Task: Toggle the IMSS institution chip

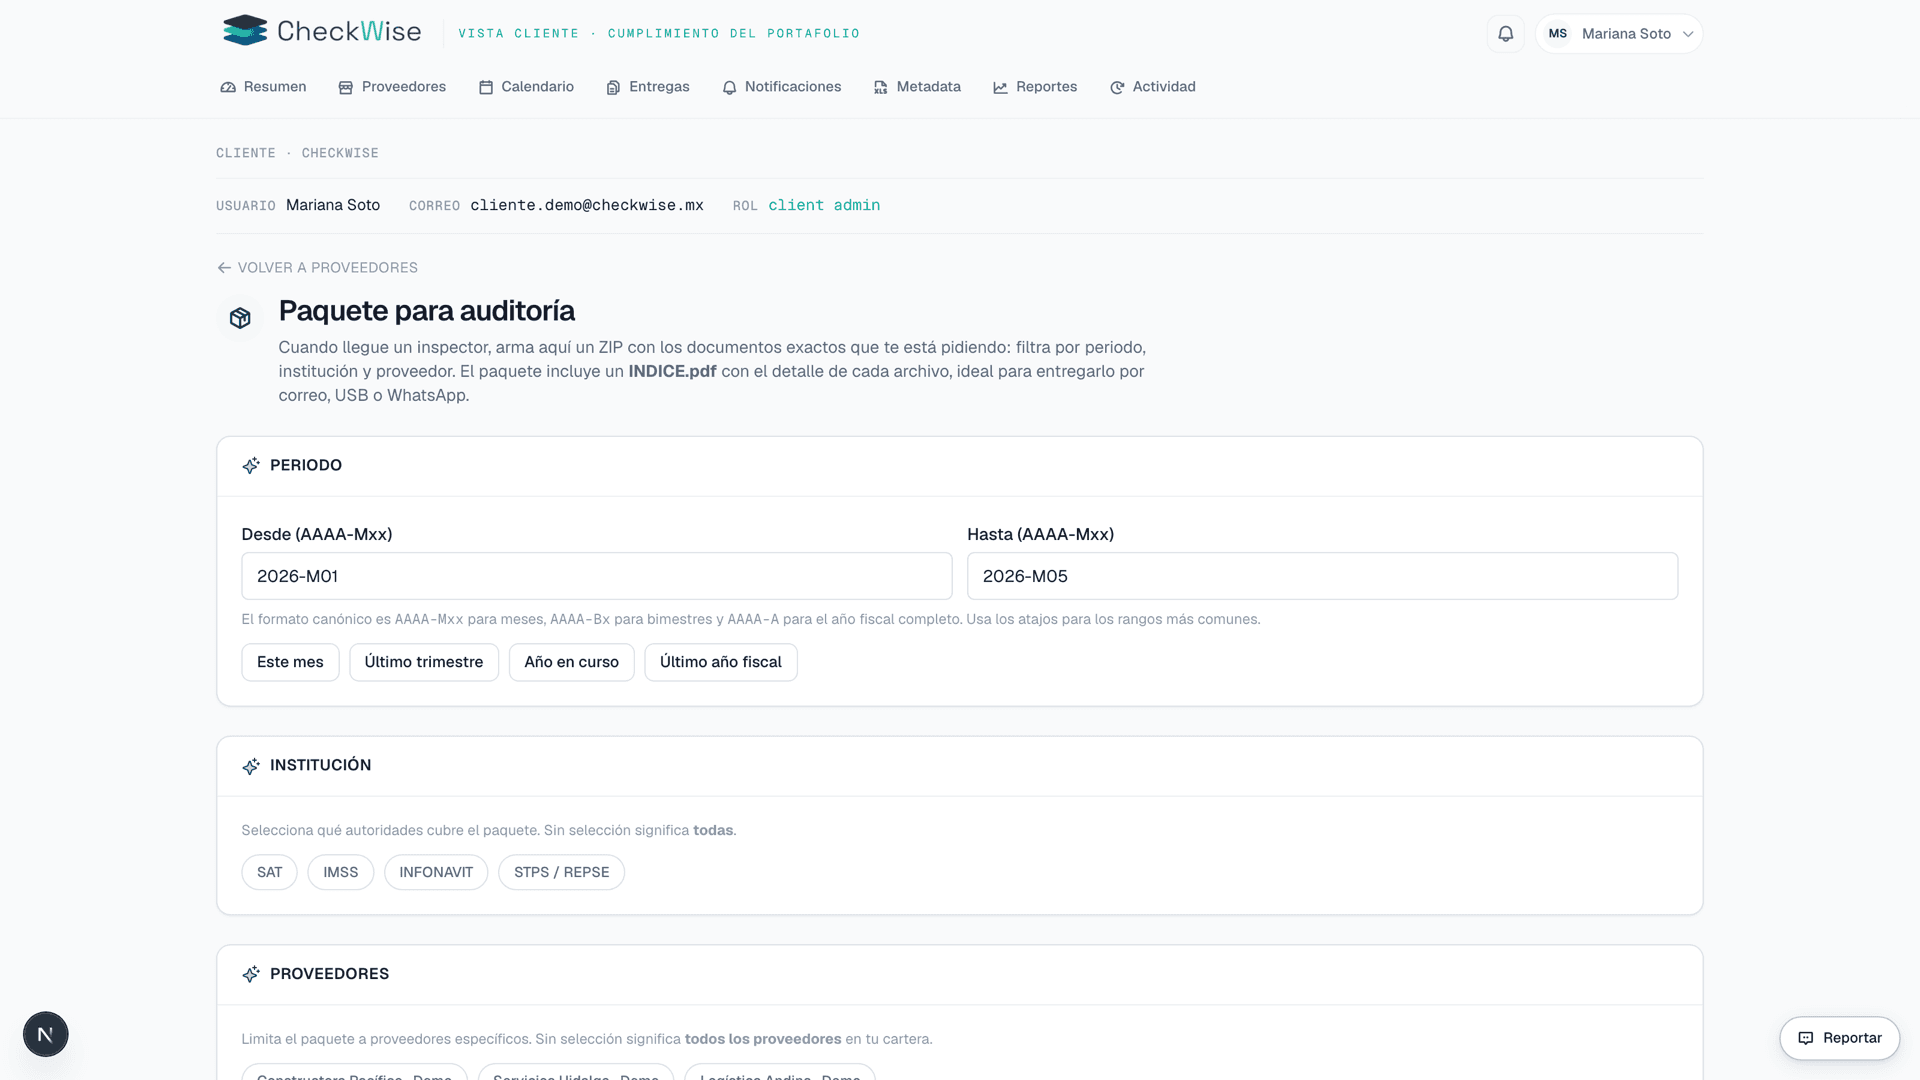Action: [341, 872]
